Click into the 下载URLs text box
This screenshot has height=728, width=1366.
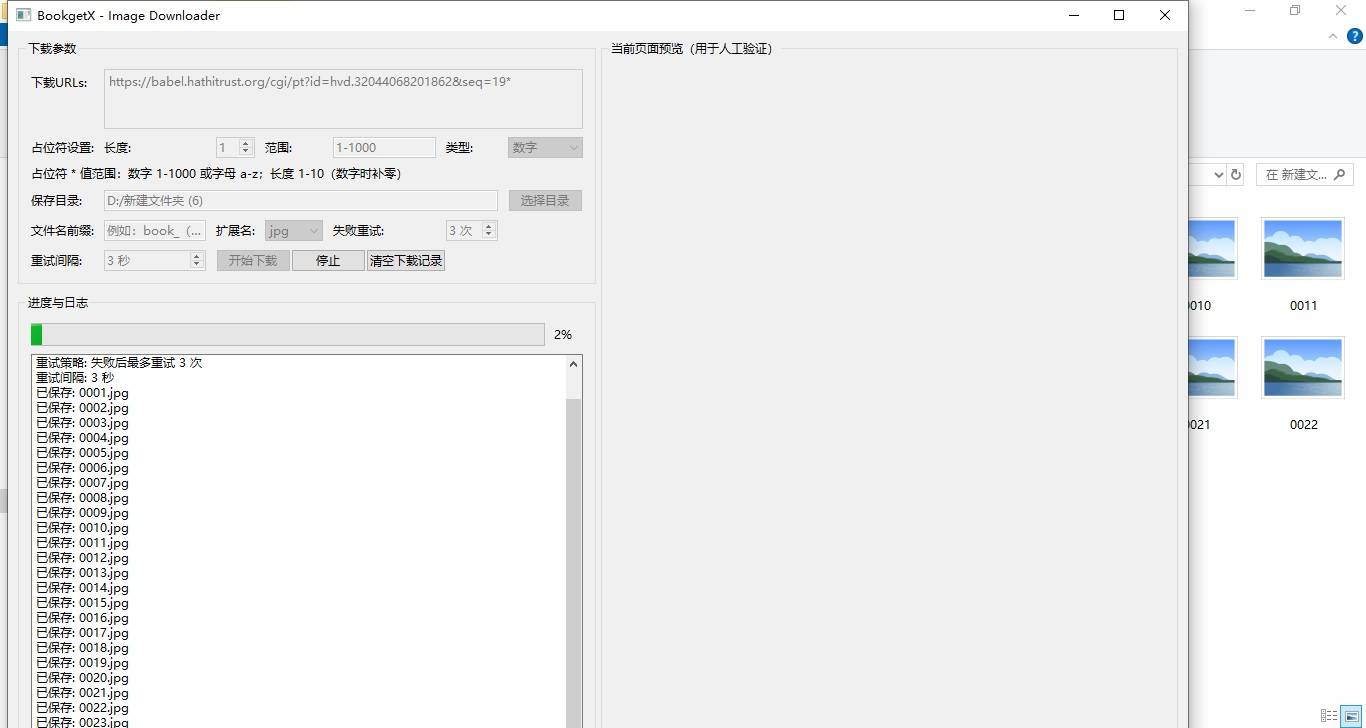pyautogui.click(x=343, y=98)
